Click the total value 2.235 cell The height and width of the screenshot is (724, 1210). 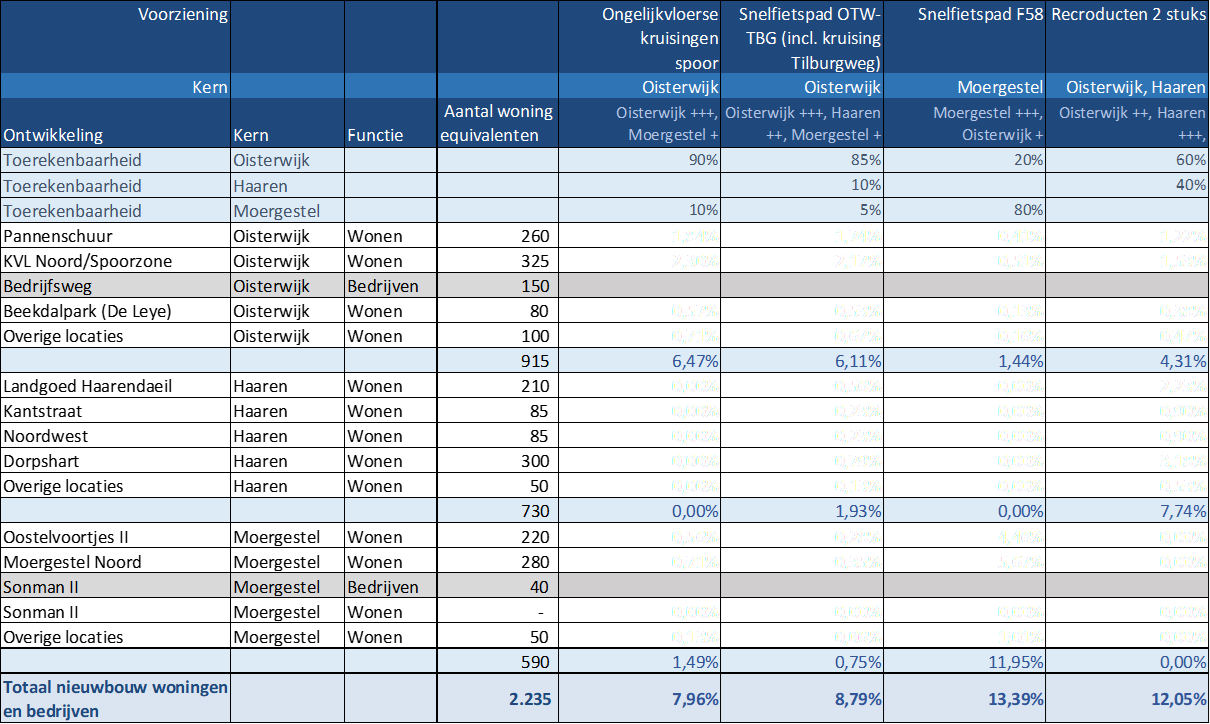tap(498, 699)
